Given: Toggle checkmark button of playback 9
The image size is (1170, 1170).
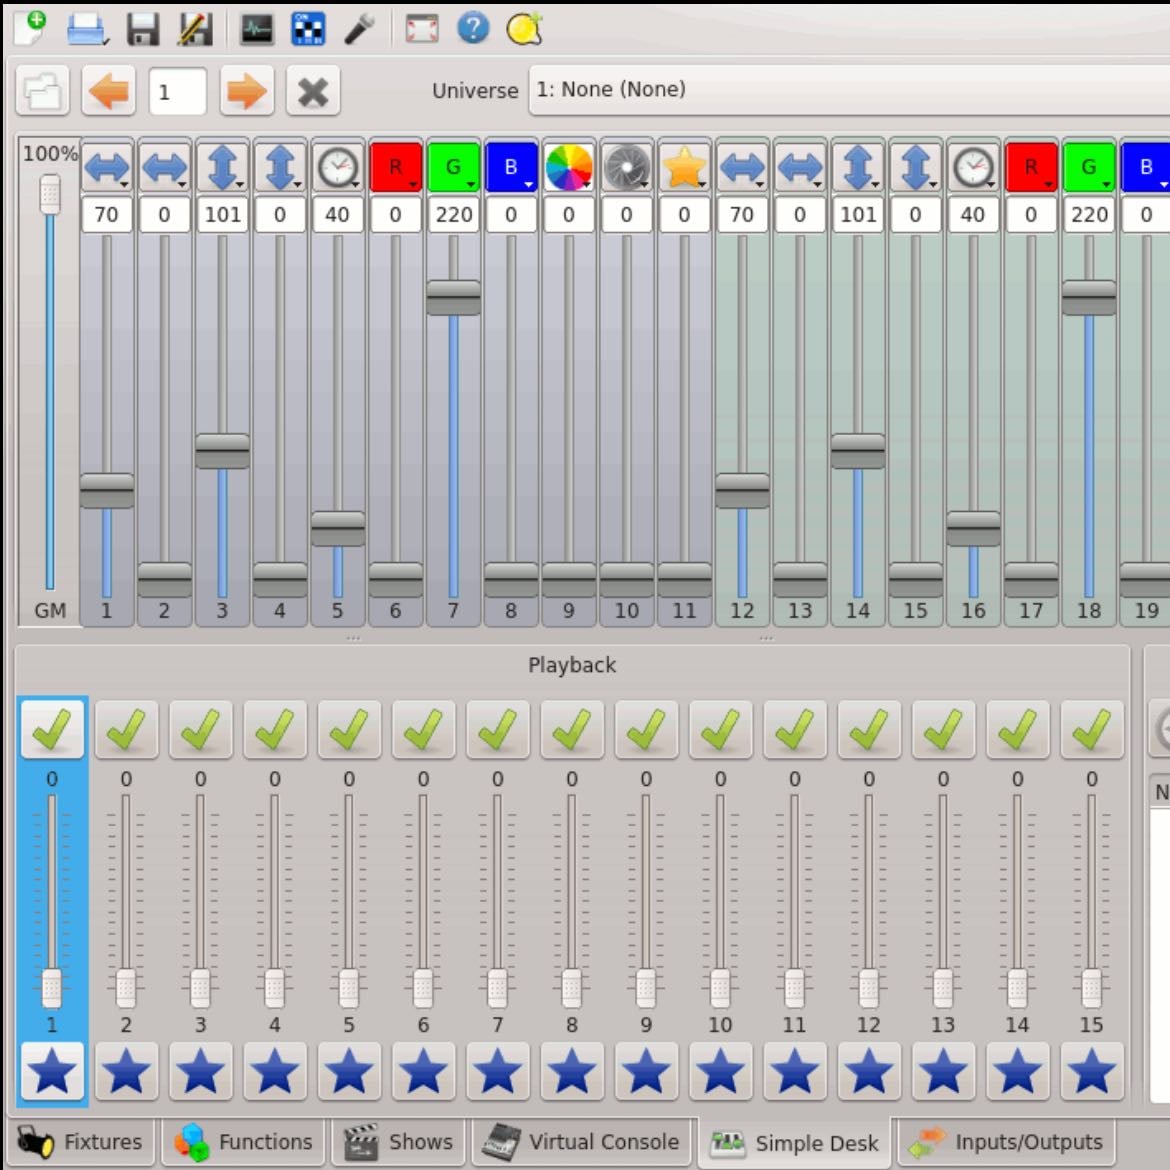Looking at the screenshot, I should coord(646,729).
